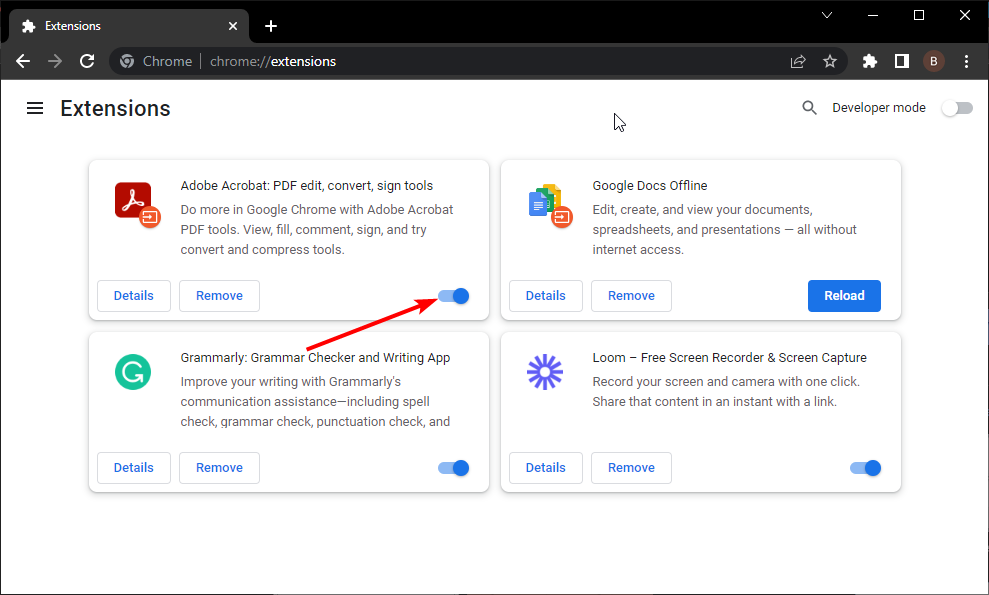Open a new tab with the plus button
The width and height of the screenshot is (989, 595).
[271, 26]
